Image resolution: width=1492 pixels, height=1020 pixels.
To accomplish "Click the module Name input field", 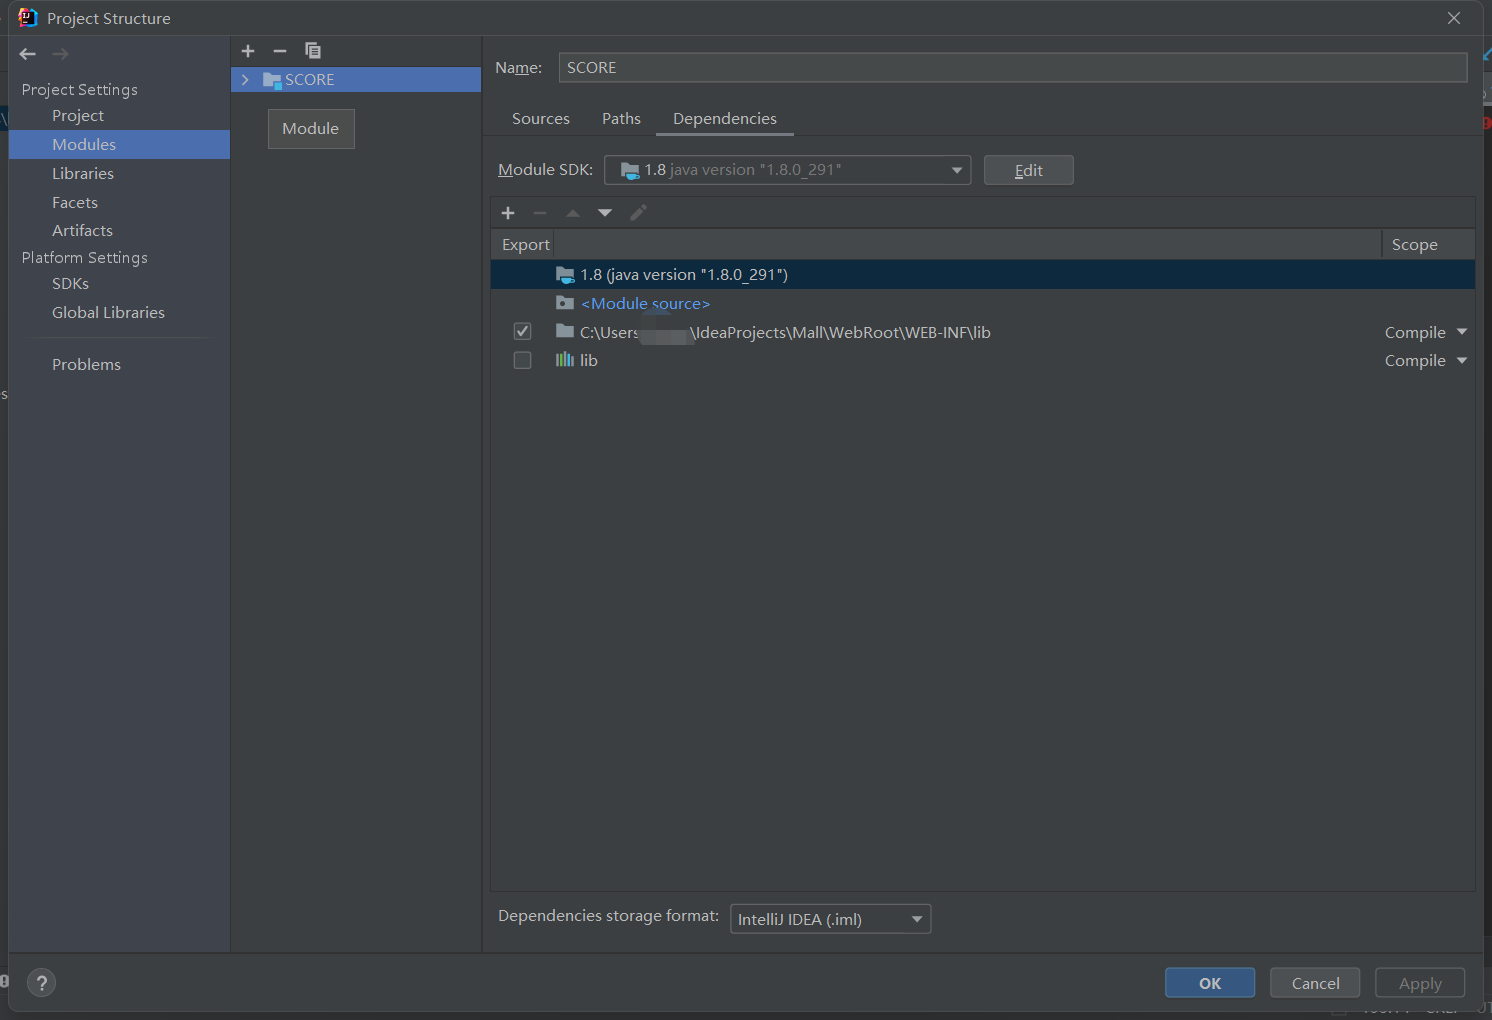I will pyautogui.click(x=1013, y=67).
